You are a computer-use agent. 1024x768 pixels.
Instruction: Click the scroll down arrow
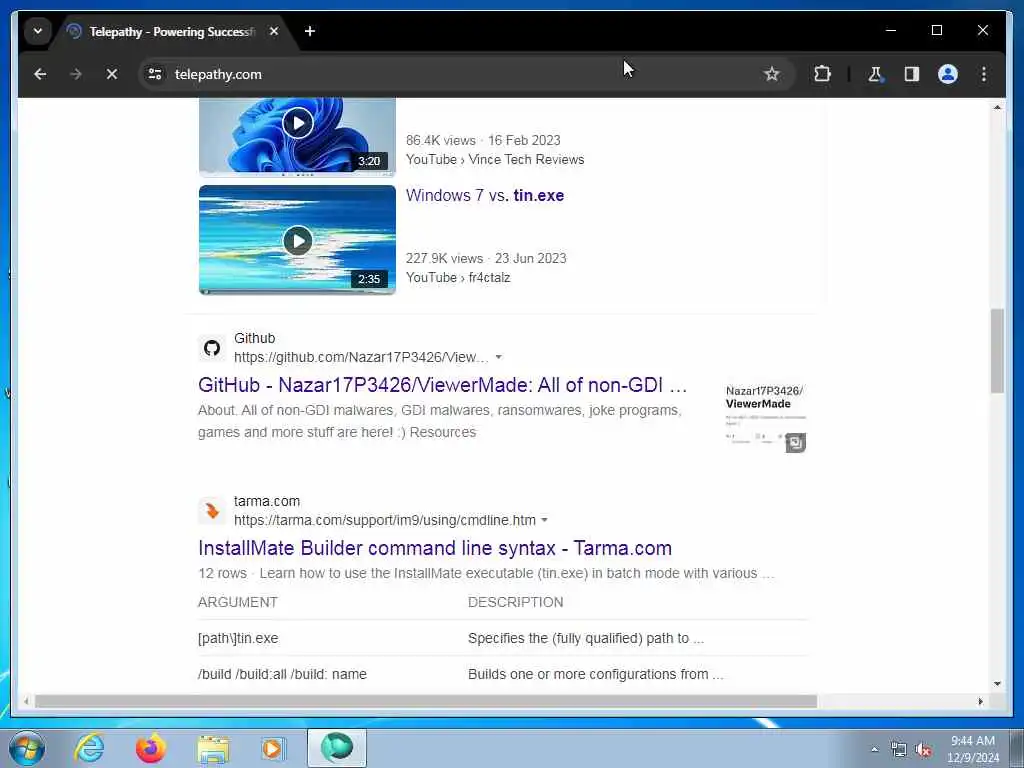point(997,684)
